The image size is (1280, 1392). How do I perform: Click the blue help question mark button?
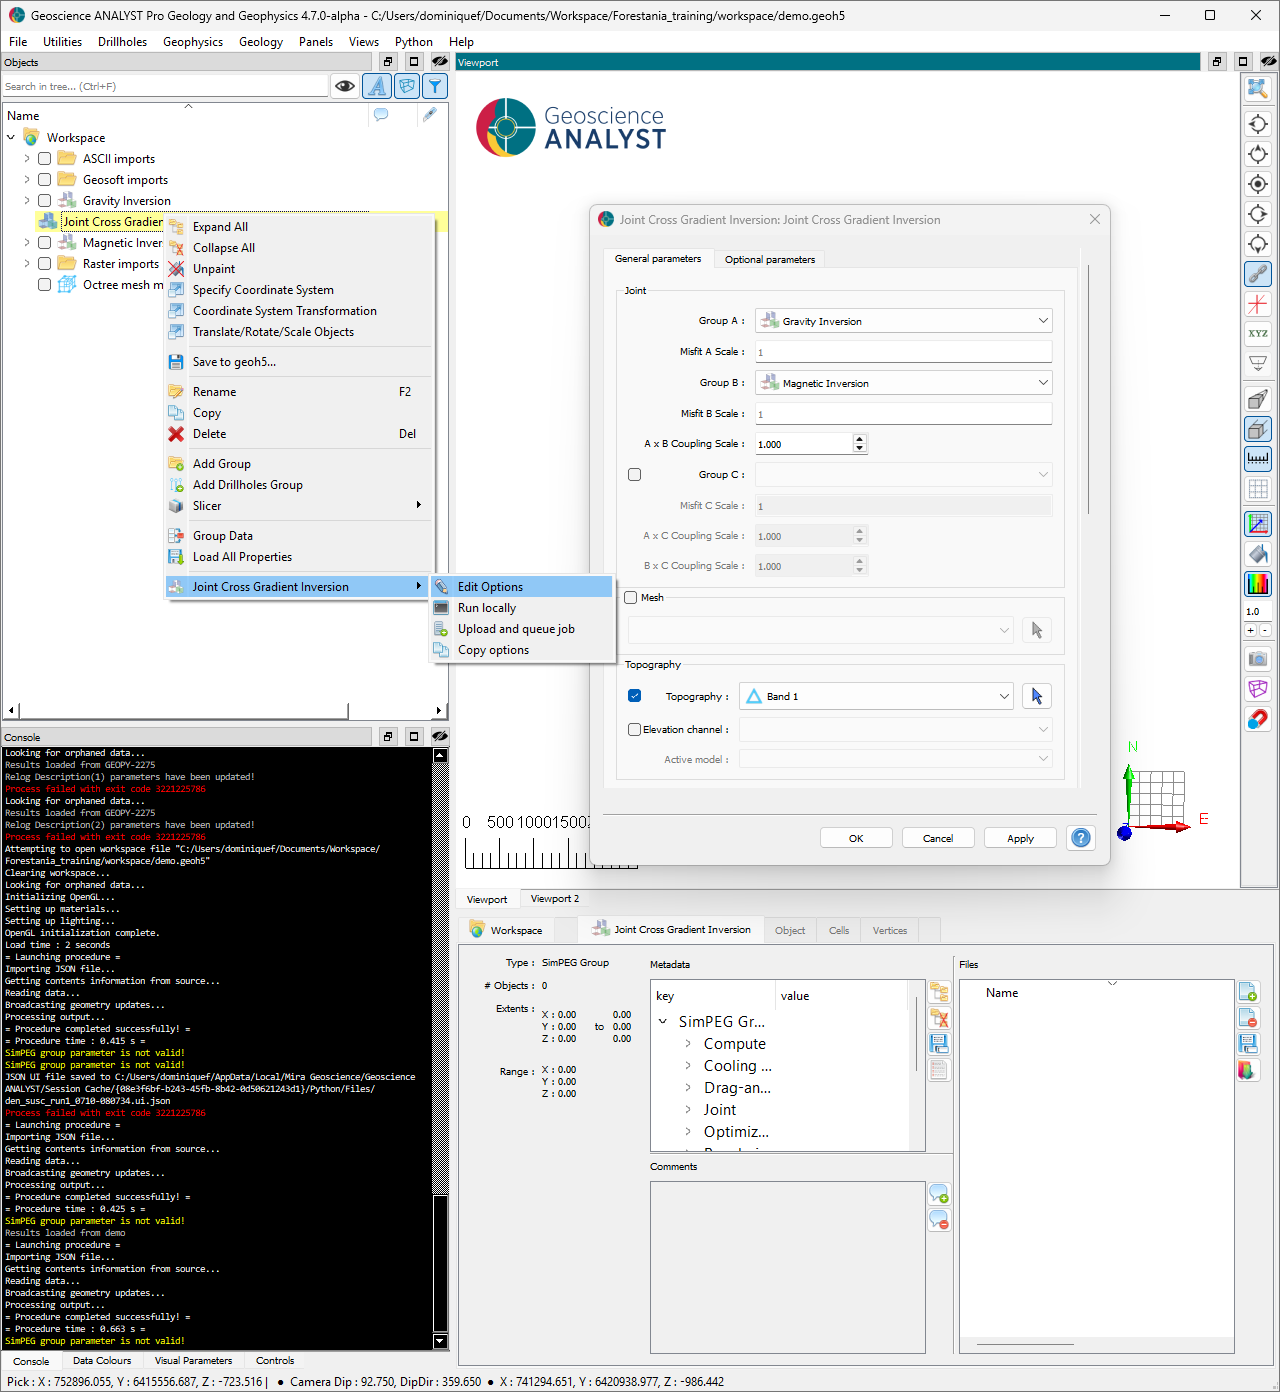pyautogui.click(x=1081, y=838)
